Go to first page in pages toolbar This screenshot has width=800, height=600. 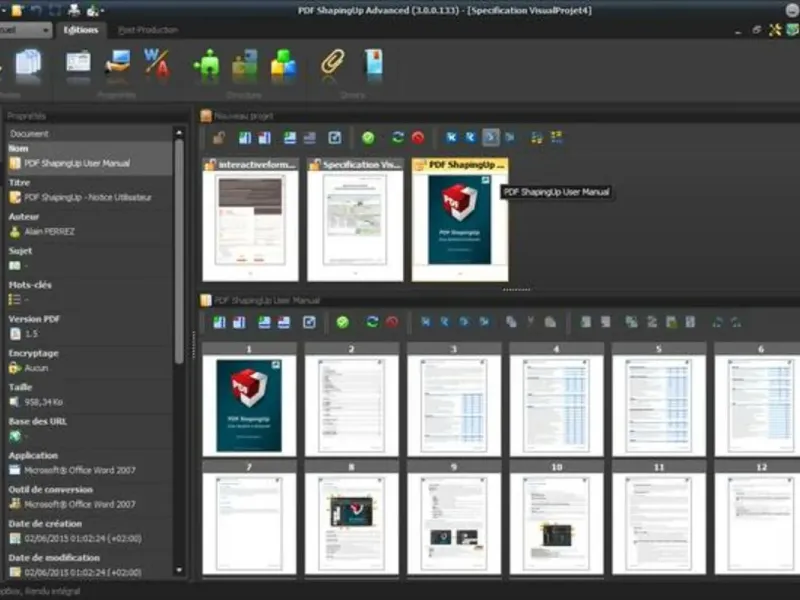tap(426, 321)
